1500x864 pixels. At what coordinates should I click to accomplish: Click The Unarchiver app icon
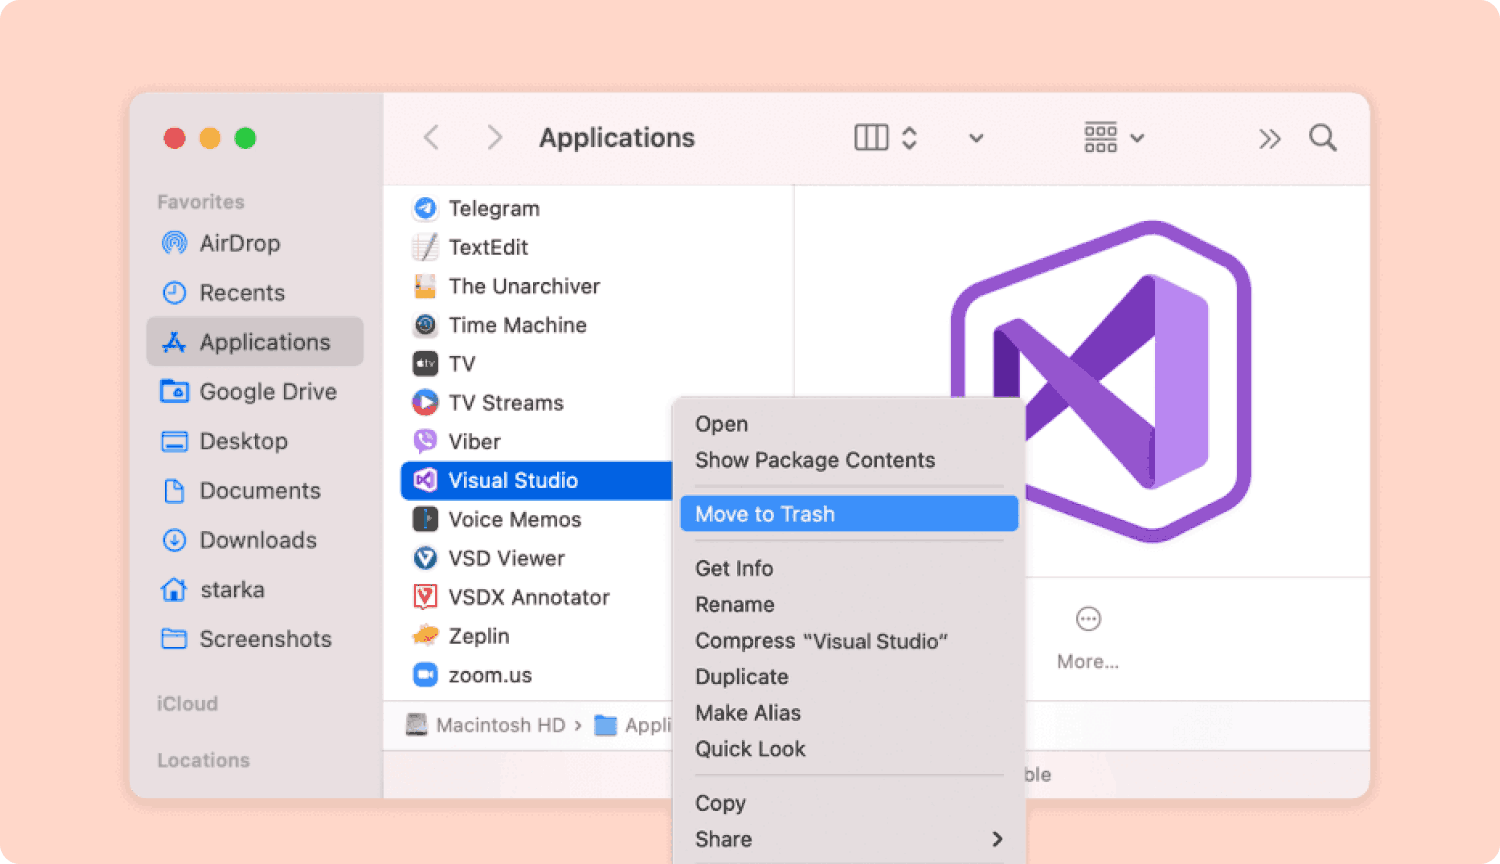pos(425,286)
